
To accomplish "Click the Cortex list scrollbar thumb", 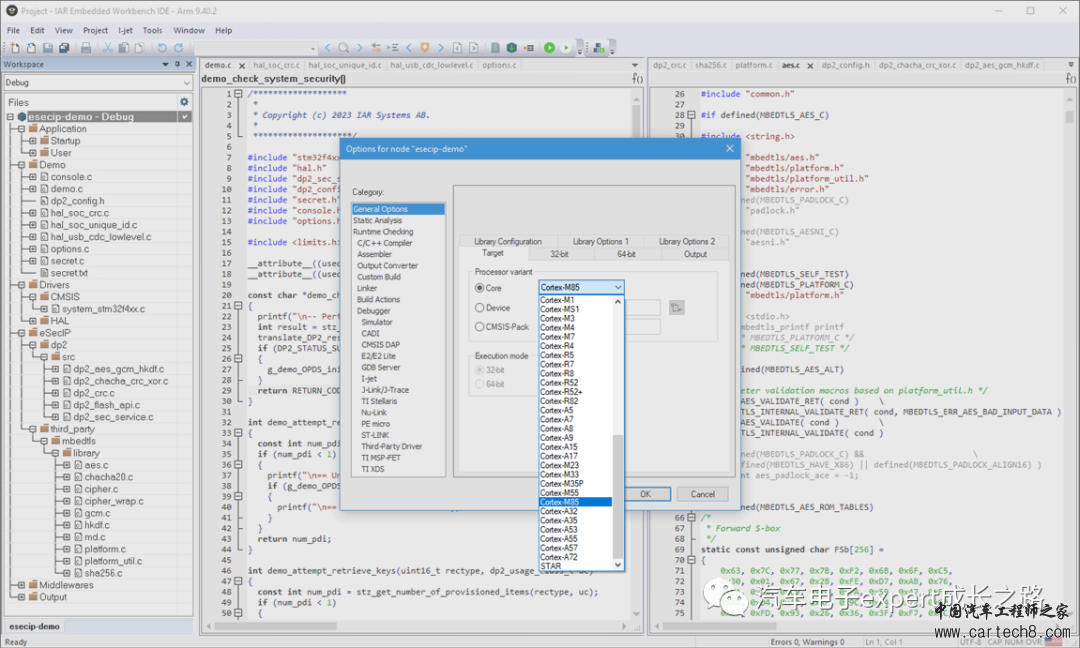I will click(618, 496).
